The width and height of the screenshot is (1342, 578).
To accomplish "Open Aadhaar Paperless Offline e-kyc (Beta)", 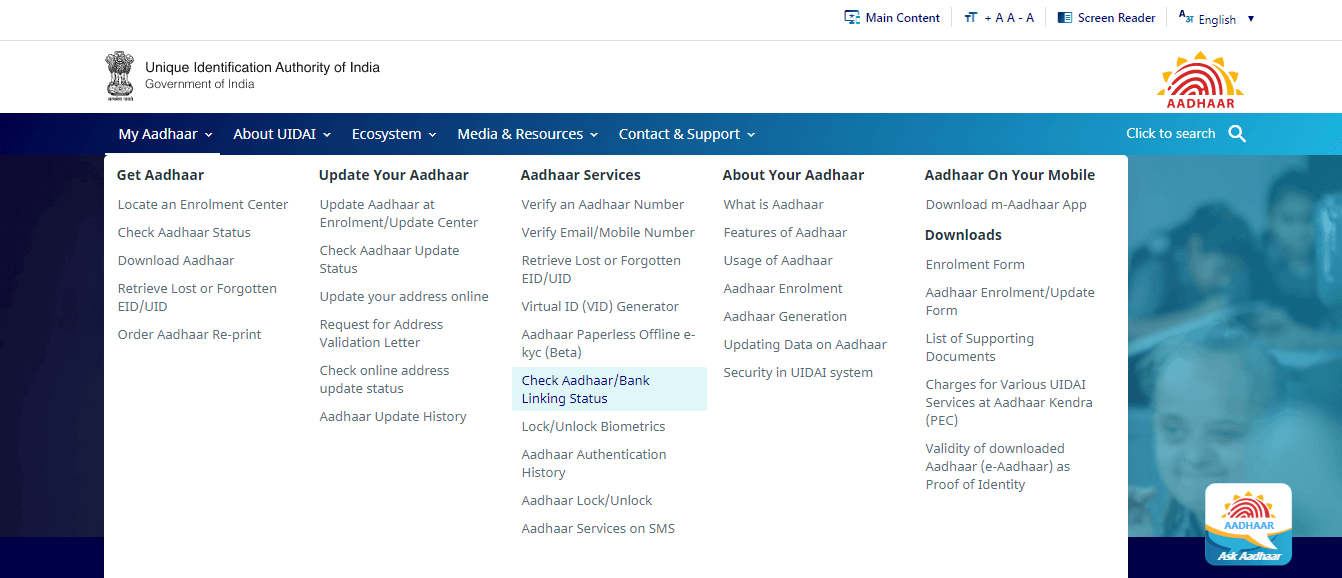I will [x=608, y=343].
